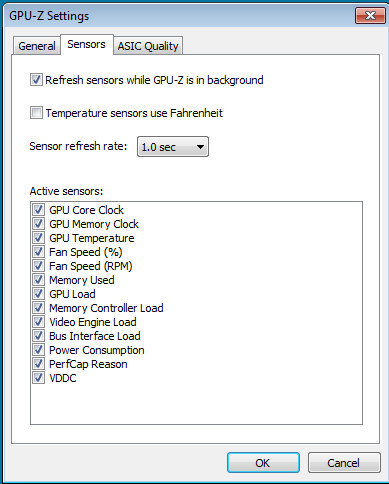Disable Memory Controller Load sensor

(38, 308)
